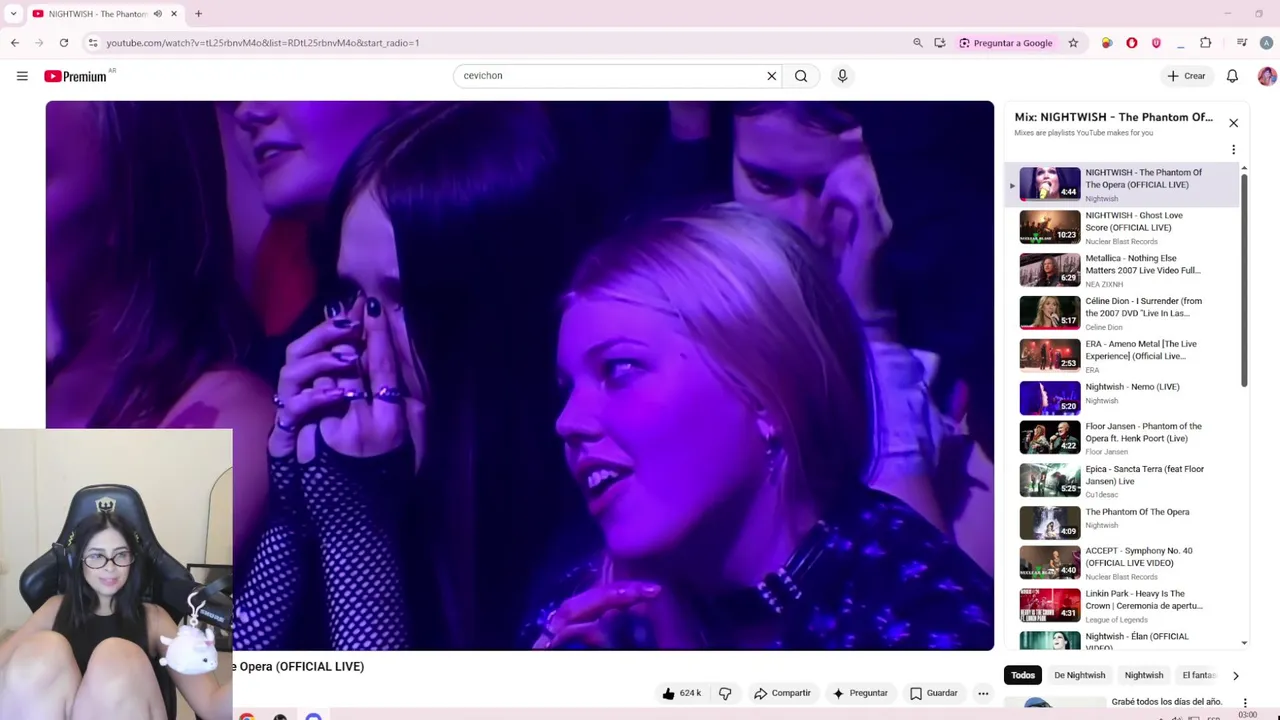Start voice search with the microphone icon
Viewport: 1280px width, 720px height.
pos(842,76)
